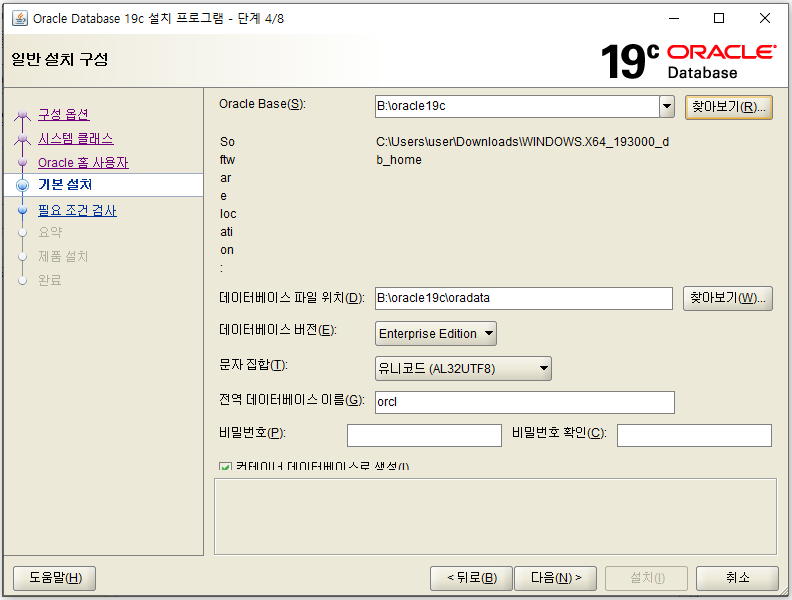Click the 19c Oracle Database logo

(x=688, y=61)
